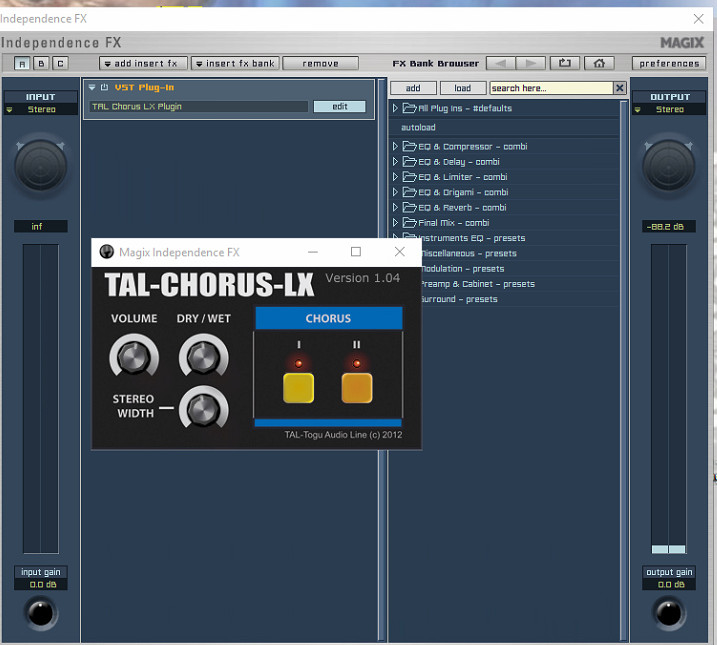Maximize the Magix Independence FX plugin window

coord(356,252)
